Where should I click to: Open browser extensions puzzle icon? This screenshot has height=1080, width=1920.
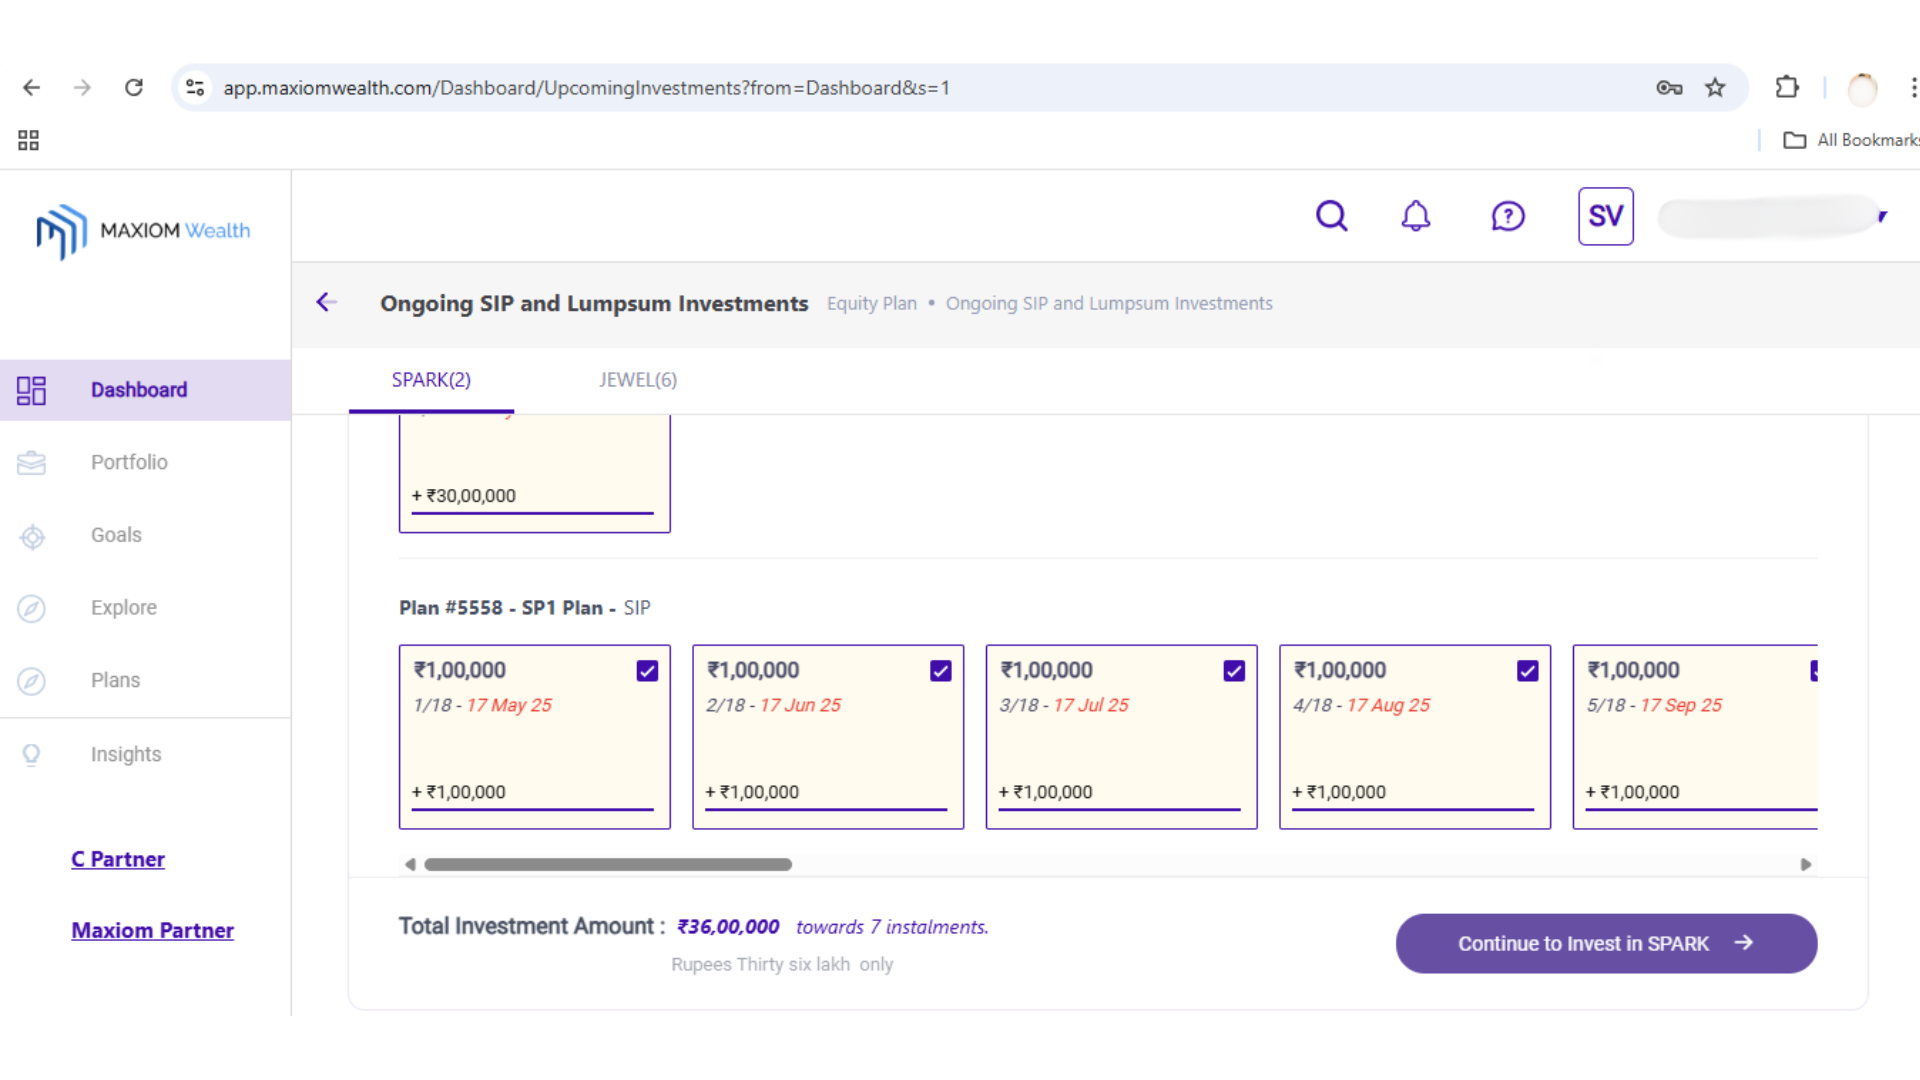click(1787, 88)
